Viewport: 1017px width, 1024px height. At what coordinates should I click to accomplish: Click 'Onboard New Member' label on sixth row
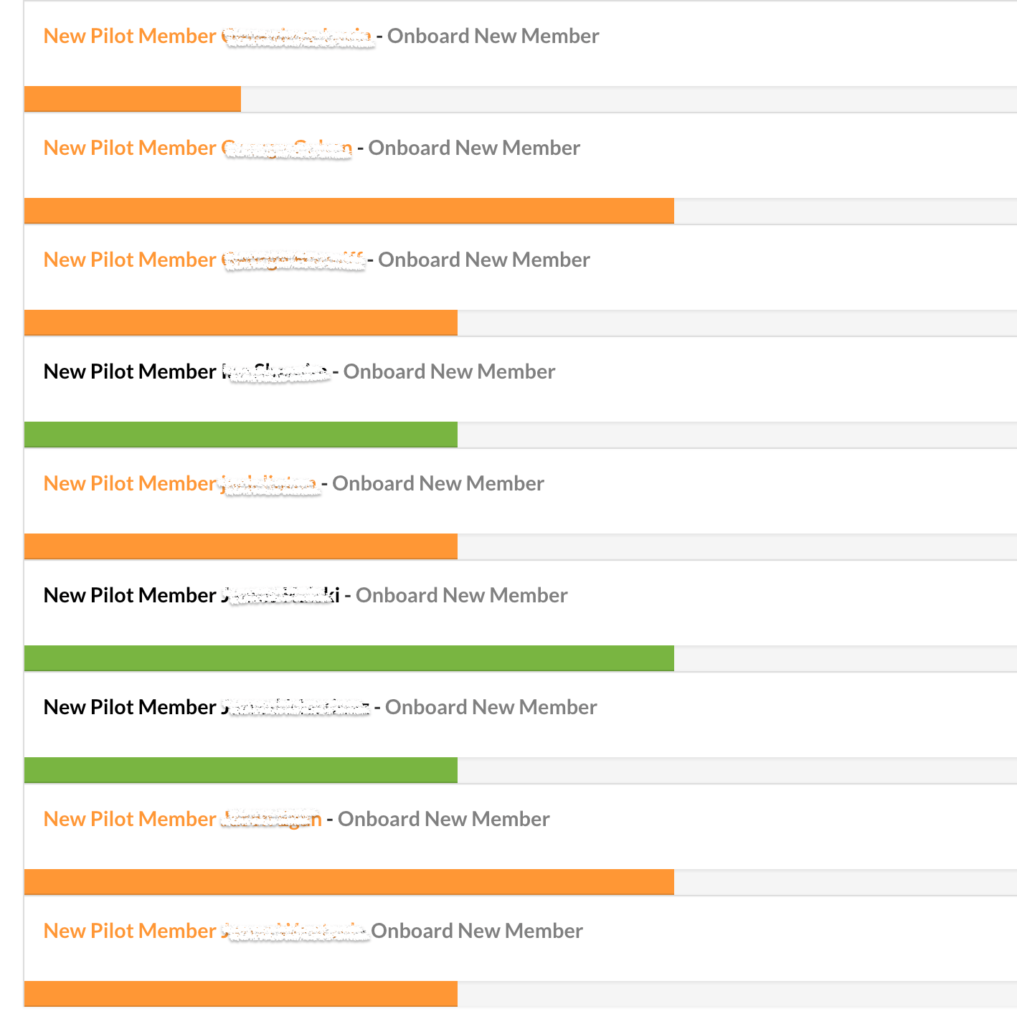pos(461,594)
